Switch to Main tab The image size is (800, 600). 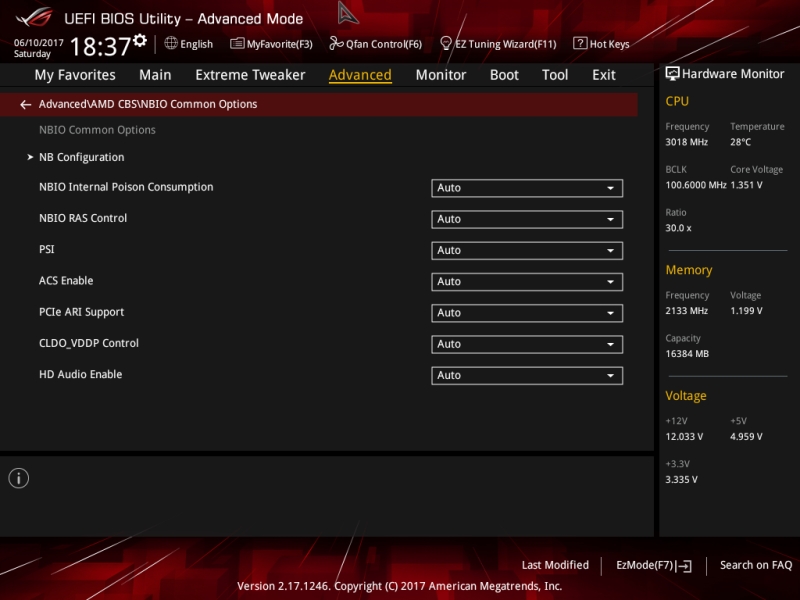pyautogui.click(x=155, y=75)
